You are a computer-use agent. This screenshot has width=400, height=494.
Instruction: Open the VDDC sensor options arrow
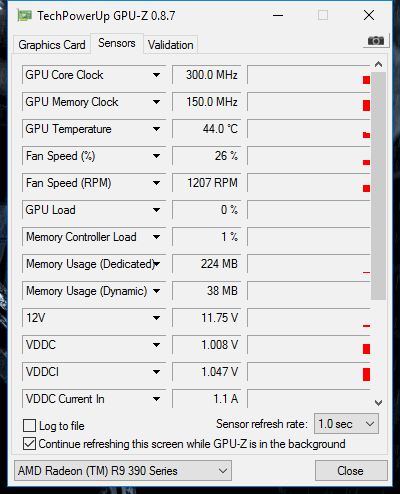tap(156, 345)
